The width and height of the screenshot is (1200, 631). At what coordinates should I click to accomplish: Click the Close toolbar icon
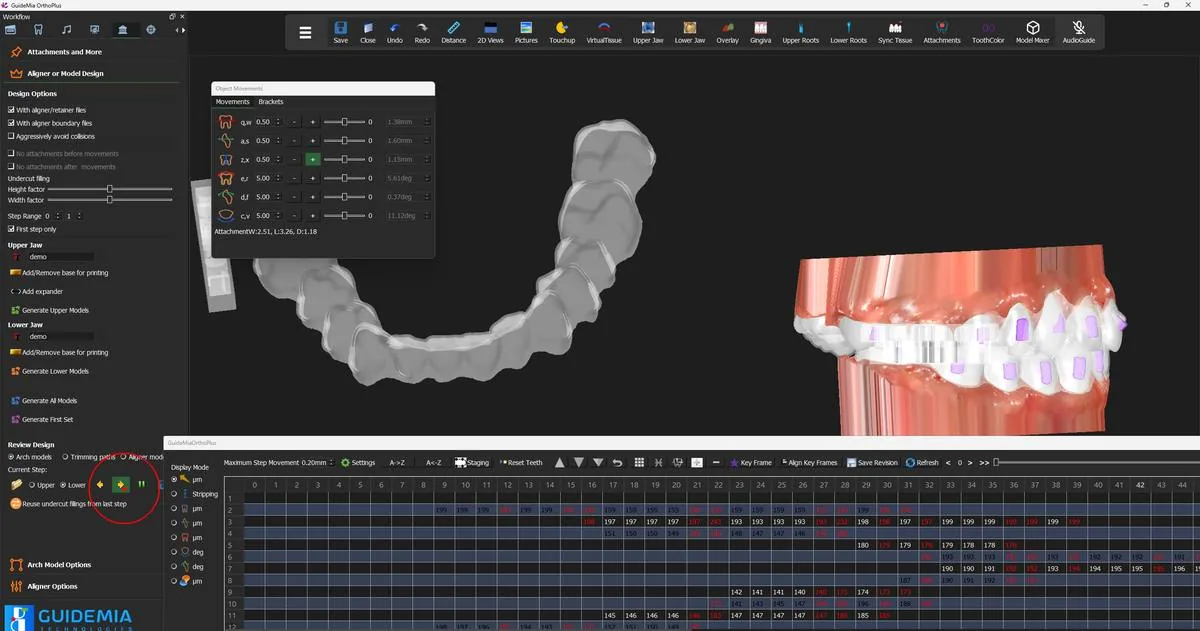(368, 31)
